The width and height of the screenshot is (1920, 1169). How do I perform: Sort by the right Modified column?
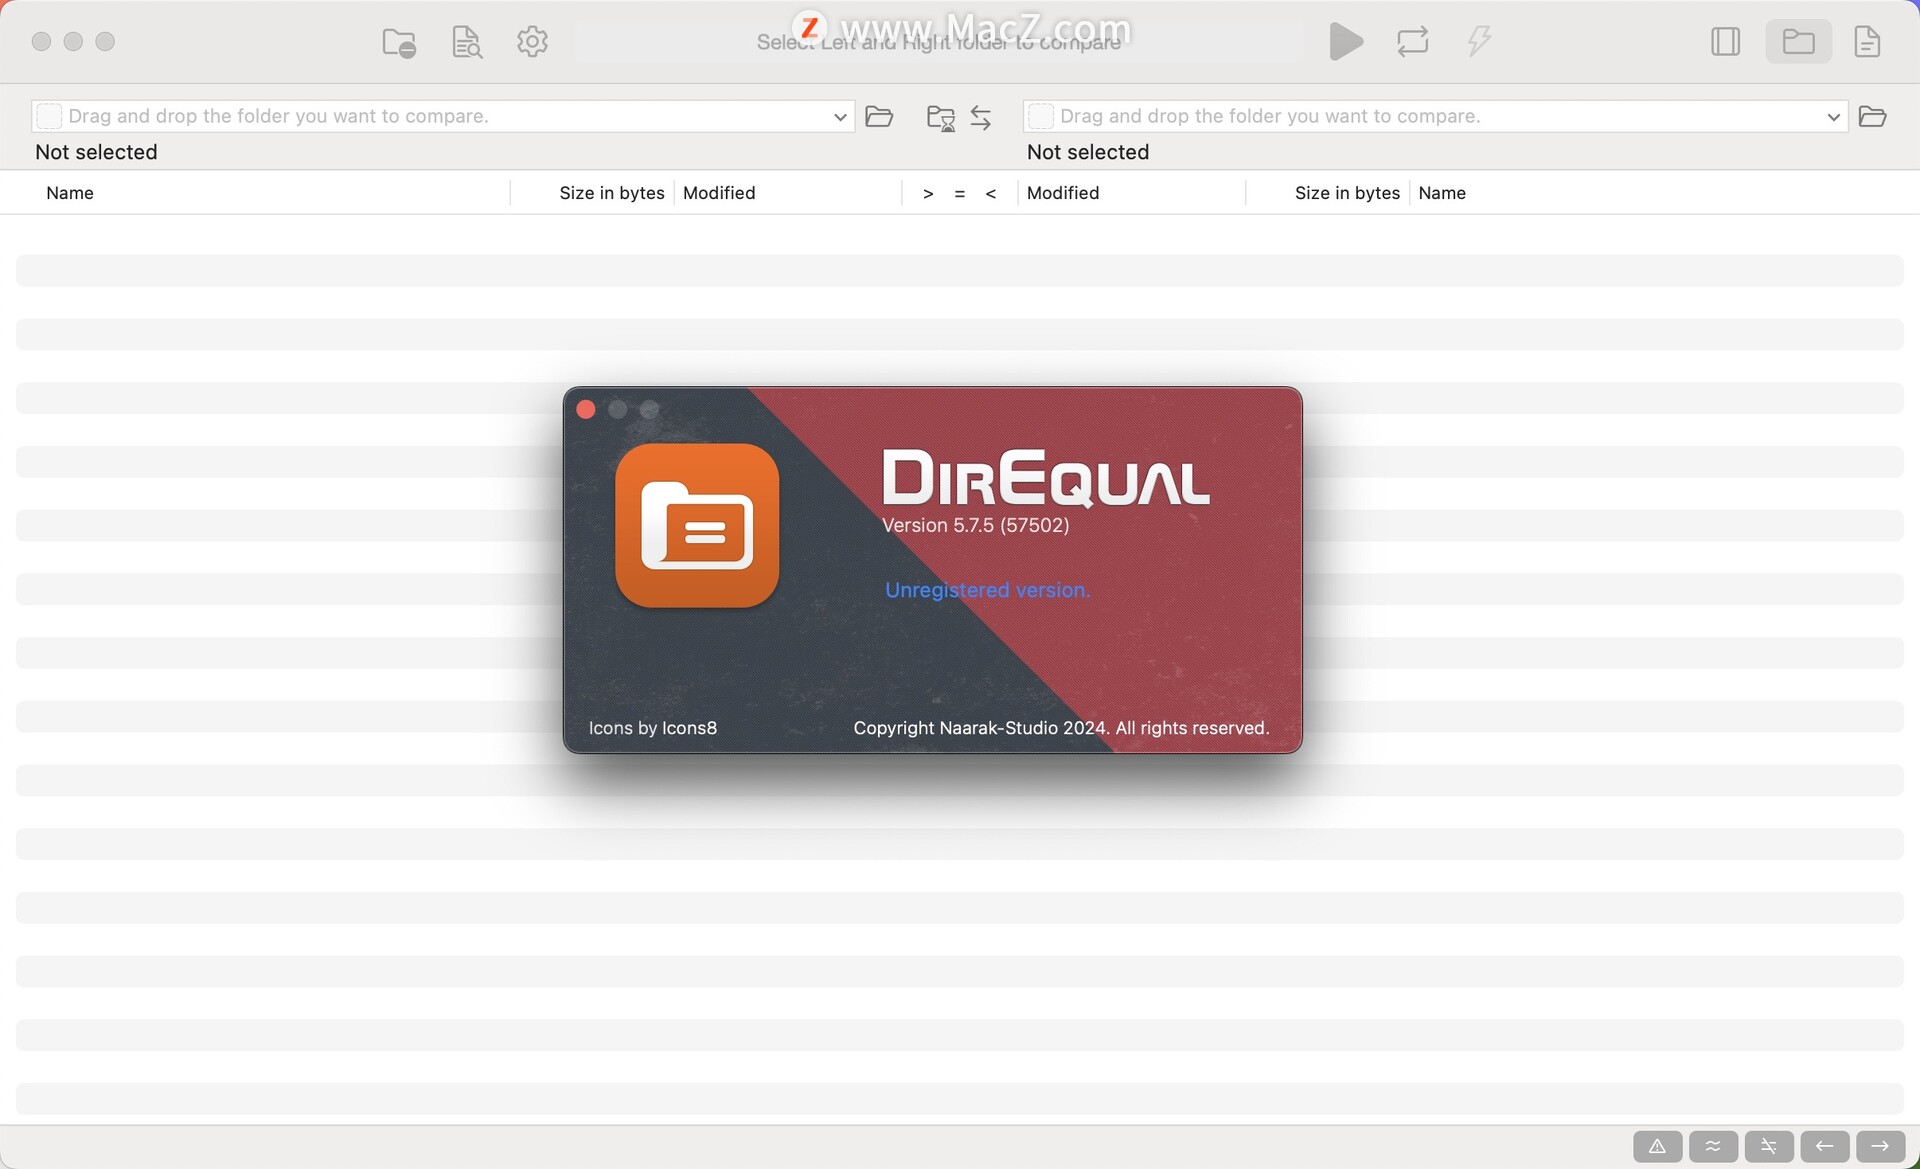pyautogui.click(x=1063, y=193)
